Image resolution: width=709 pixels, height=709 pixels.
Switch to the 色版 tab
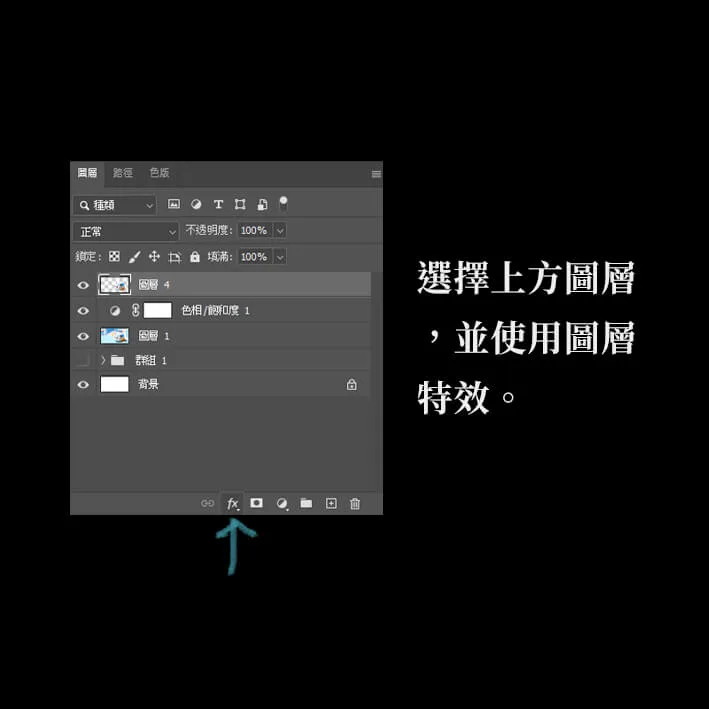point(159,173)
